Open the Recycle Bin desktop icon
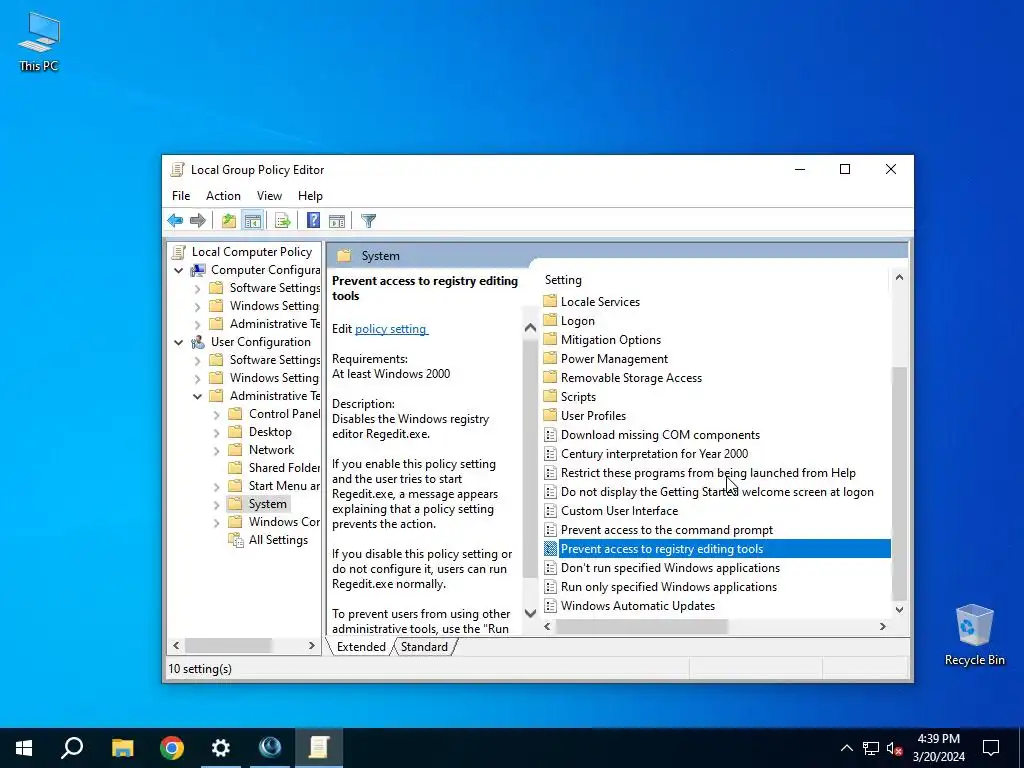The width and height of the screenshot is (1024, 768). (x=974, y=635)
